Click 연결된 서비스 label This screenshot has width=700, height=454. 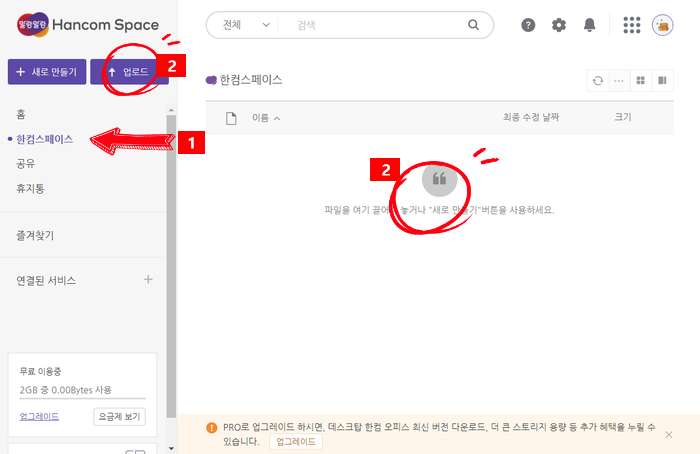46,280
